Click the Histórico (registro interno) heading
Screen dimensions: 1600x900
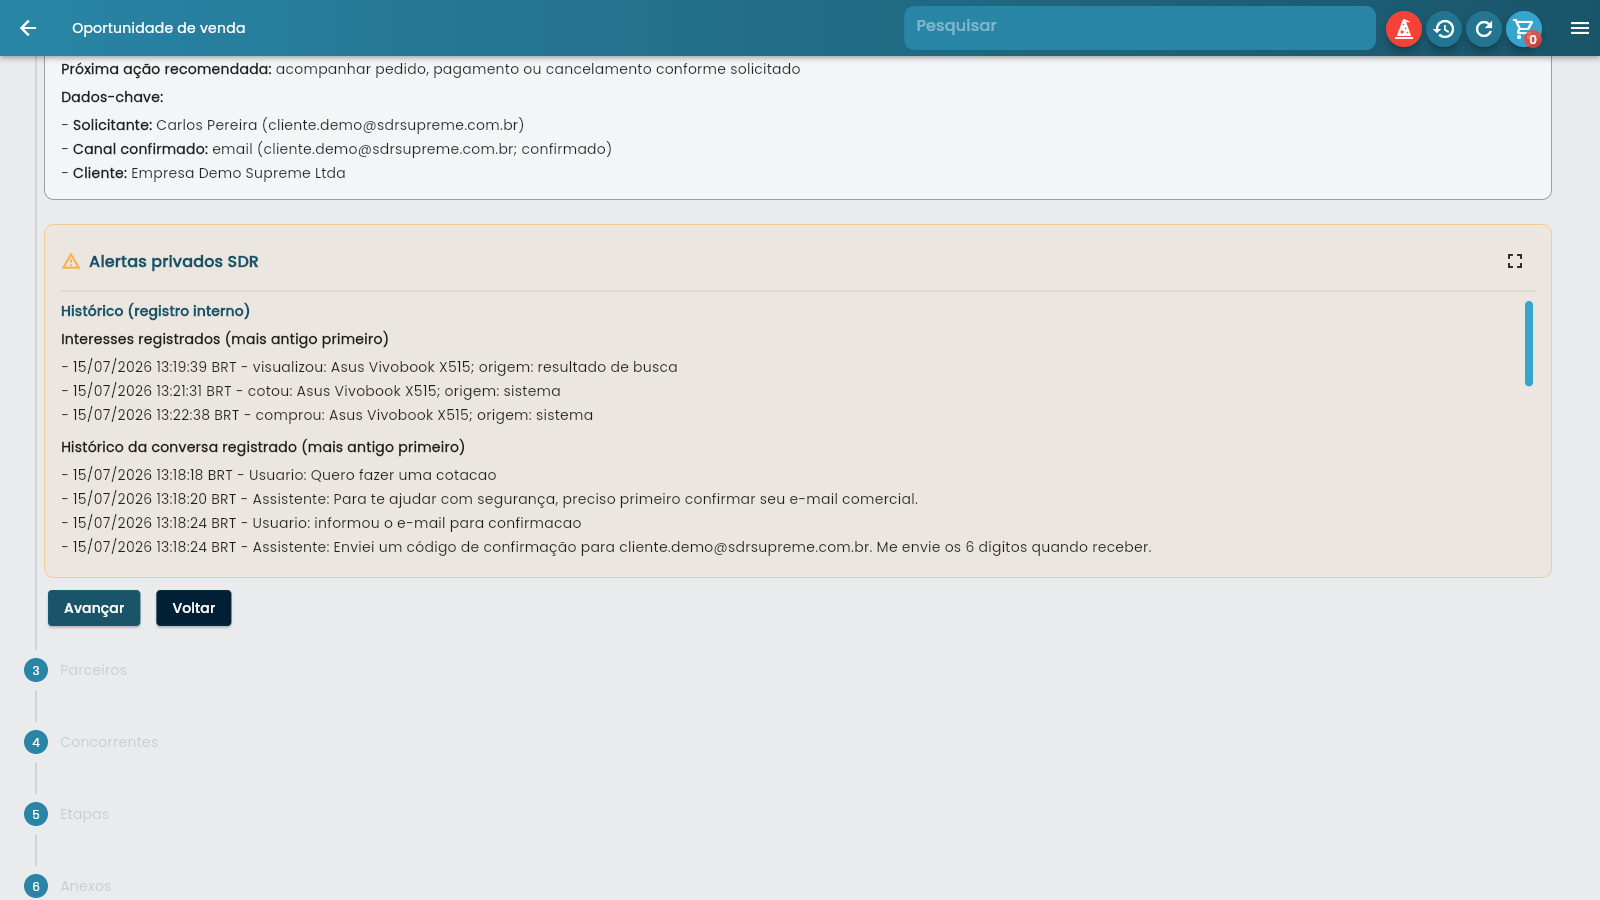tap(156, 311)
